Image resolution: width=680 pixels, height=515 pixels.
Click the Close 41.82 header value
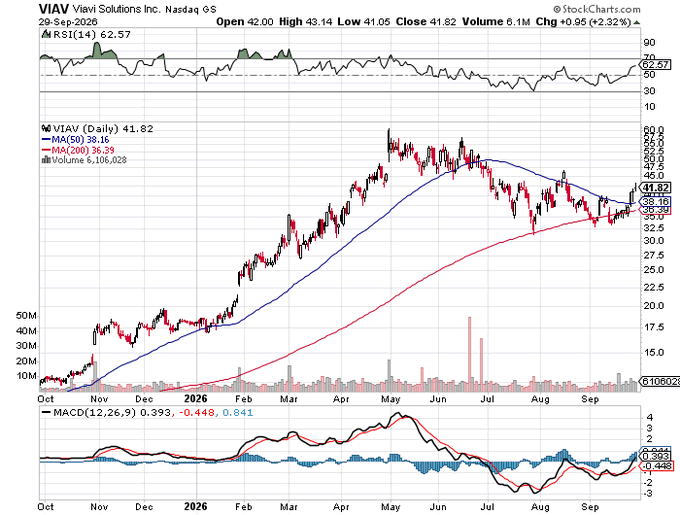point(426,22)
